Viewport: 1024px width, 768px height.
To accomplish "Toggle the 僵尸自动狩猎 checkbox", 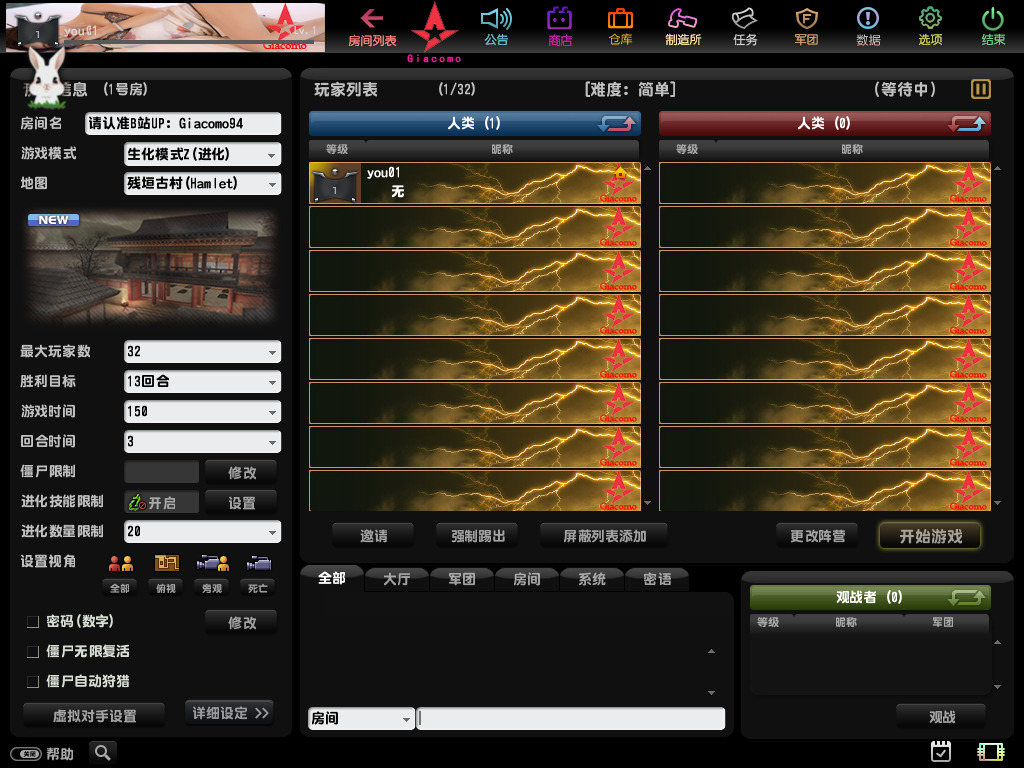I will [33, 682].
